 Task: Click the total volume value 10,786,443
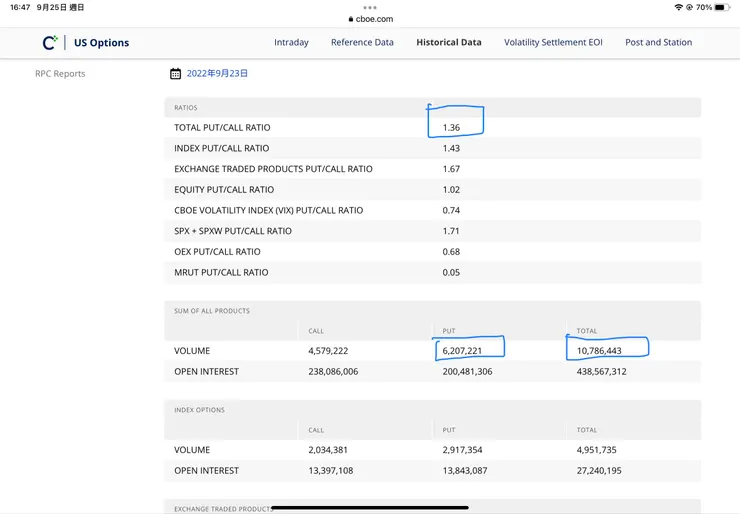[599, 351]
